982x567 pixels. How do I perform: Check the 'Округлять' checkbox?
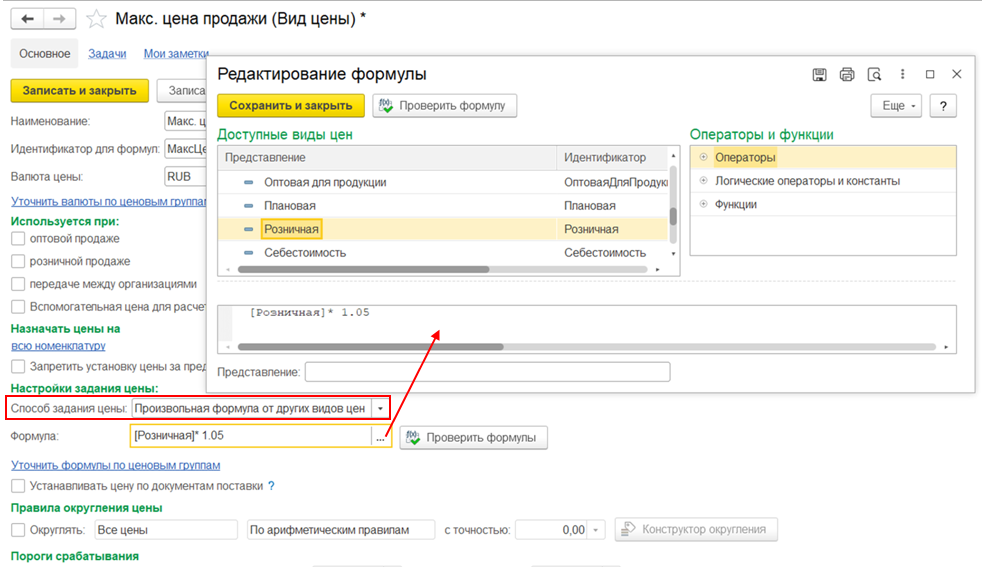pos(18,530)
